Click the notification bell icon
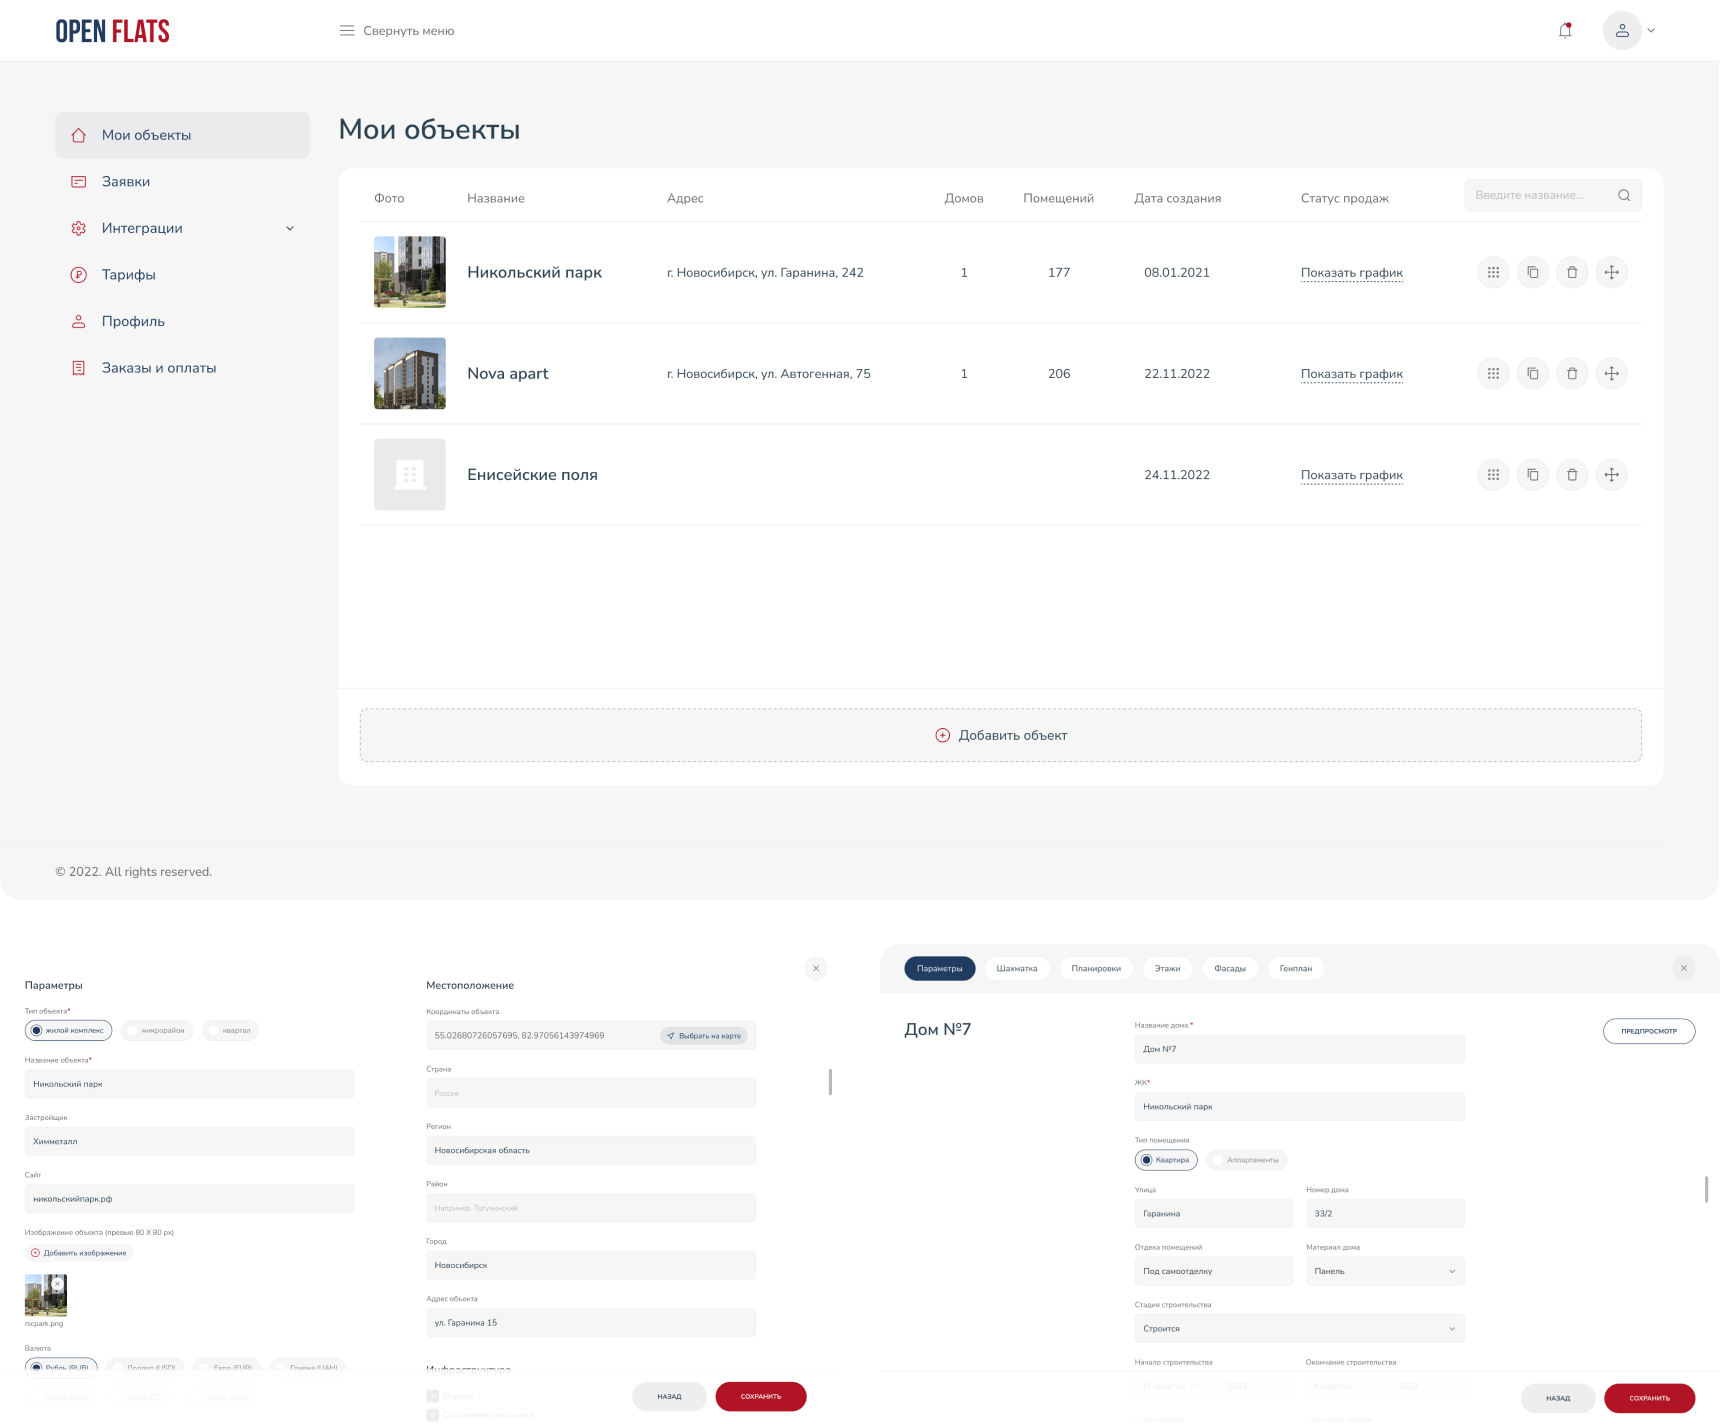1720x1424 pixels. [1565, 31]
